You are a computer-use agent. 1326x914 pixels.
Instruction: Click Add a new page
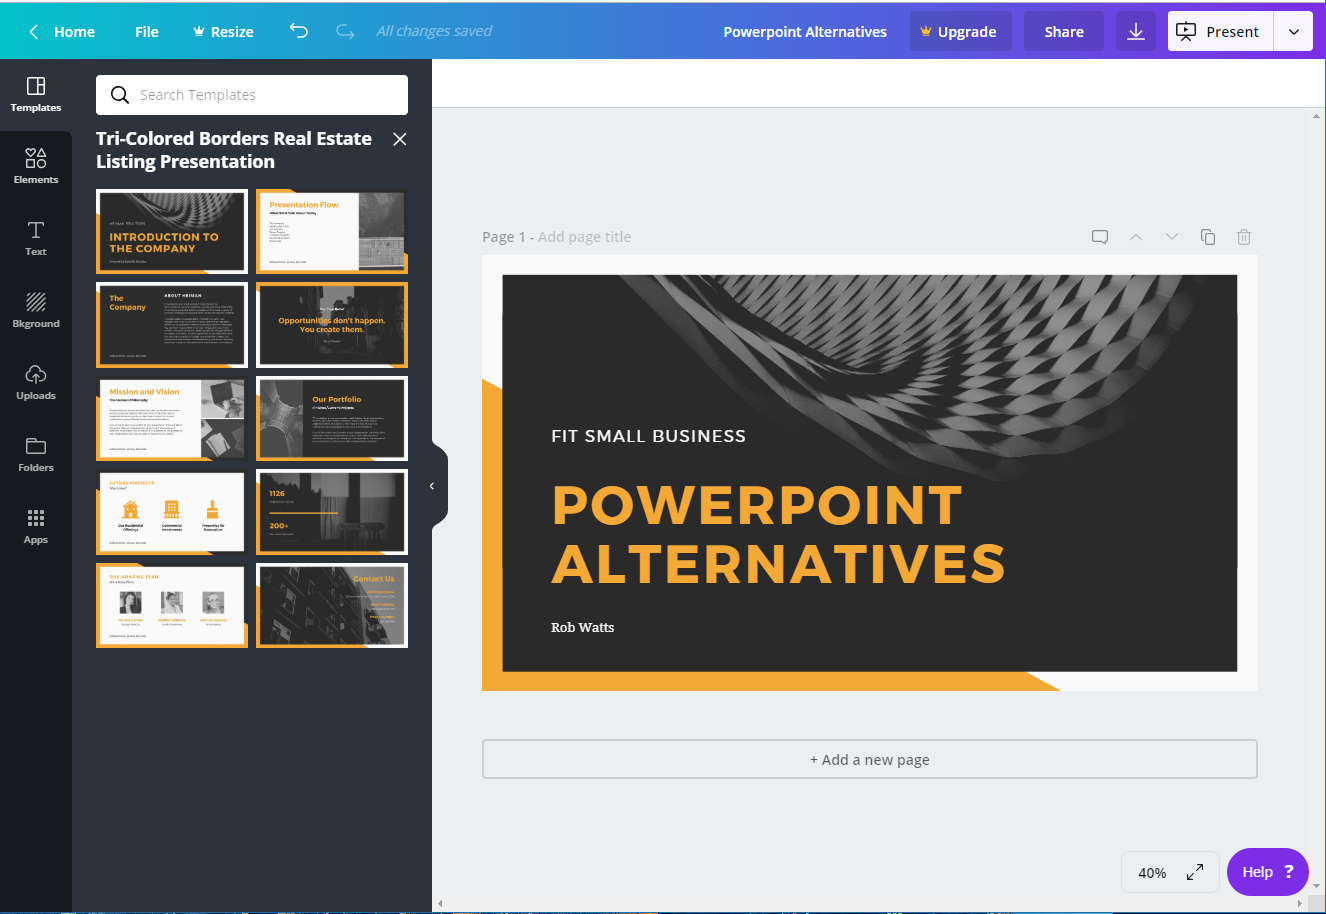[x=870, y=759]
